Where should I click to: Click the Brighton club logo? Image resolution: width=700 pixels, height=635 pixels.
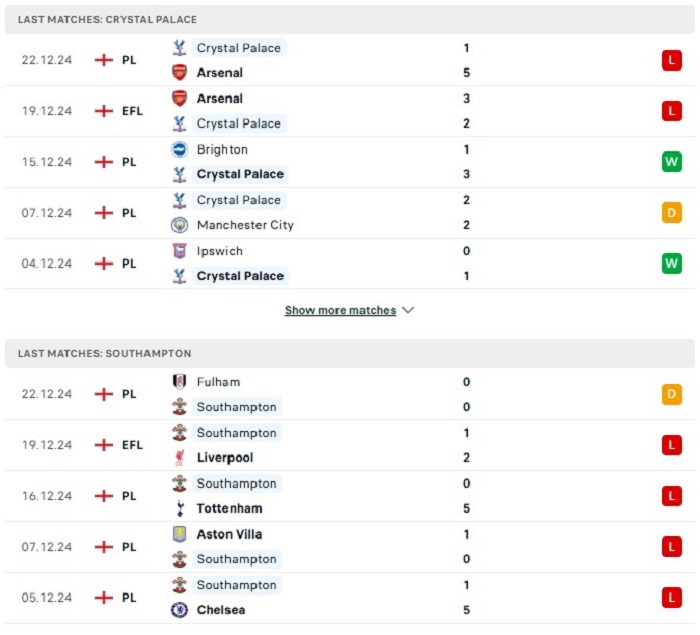pos(179,149)
